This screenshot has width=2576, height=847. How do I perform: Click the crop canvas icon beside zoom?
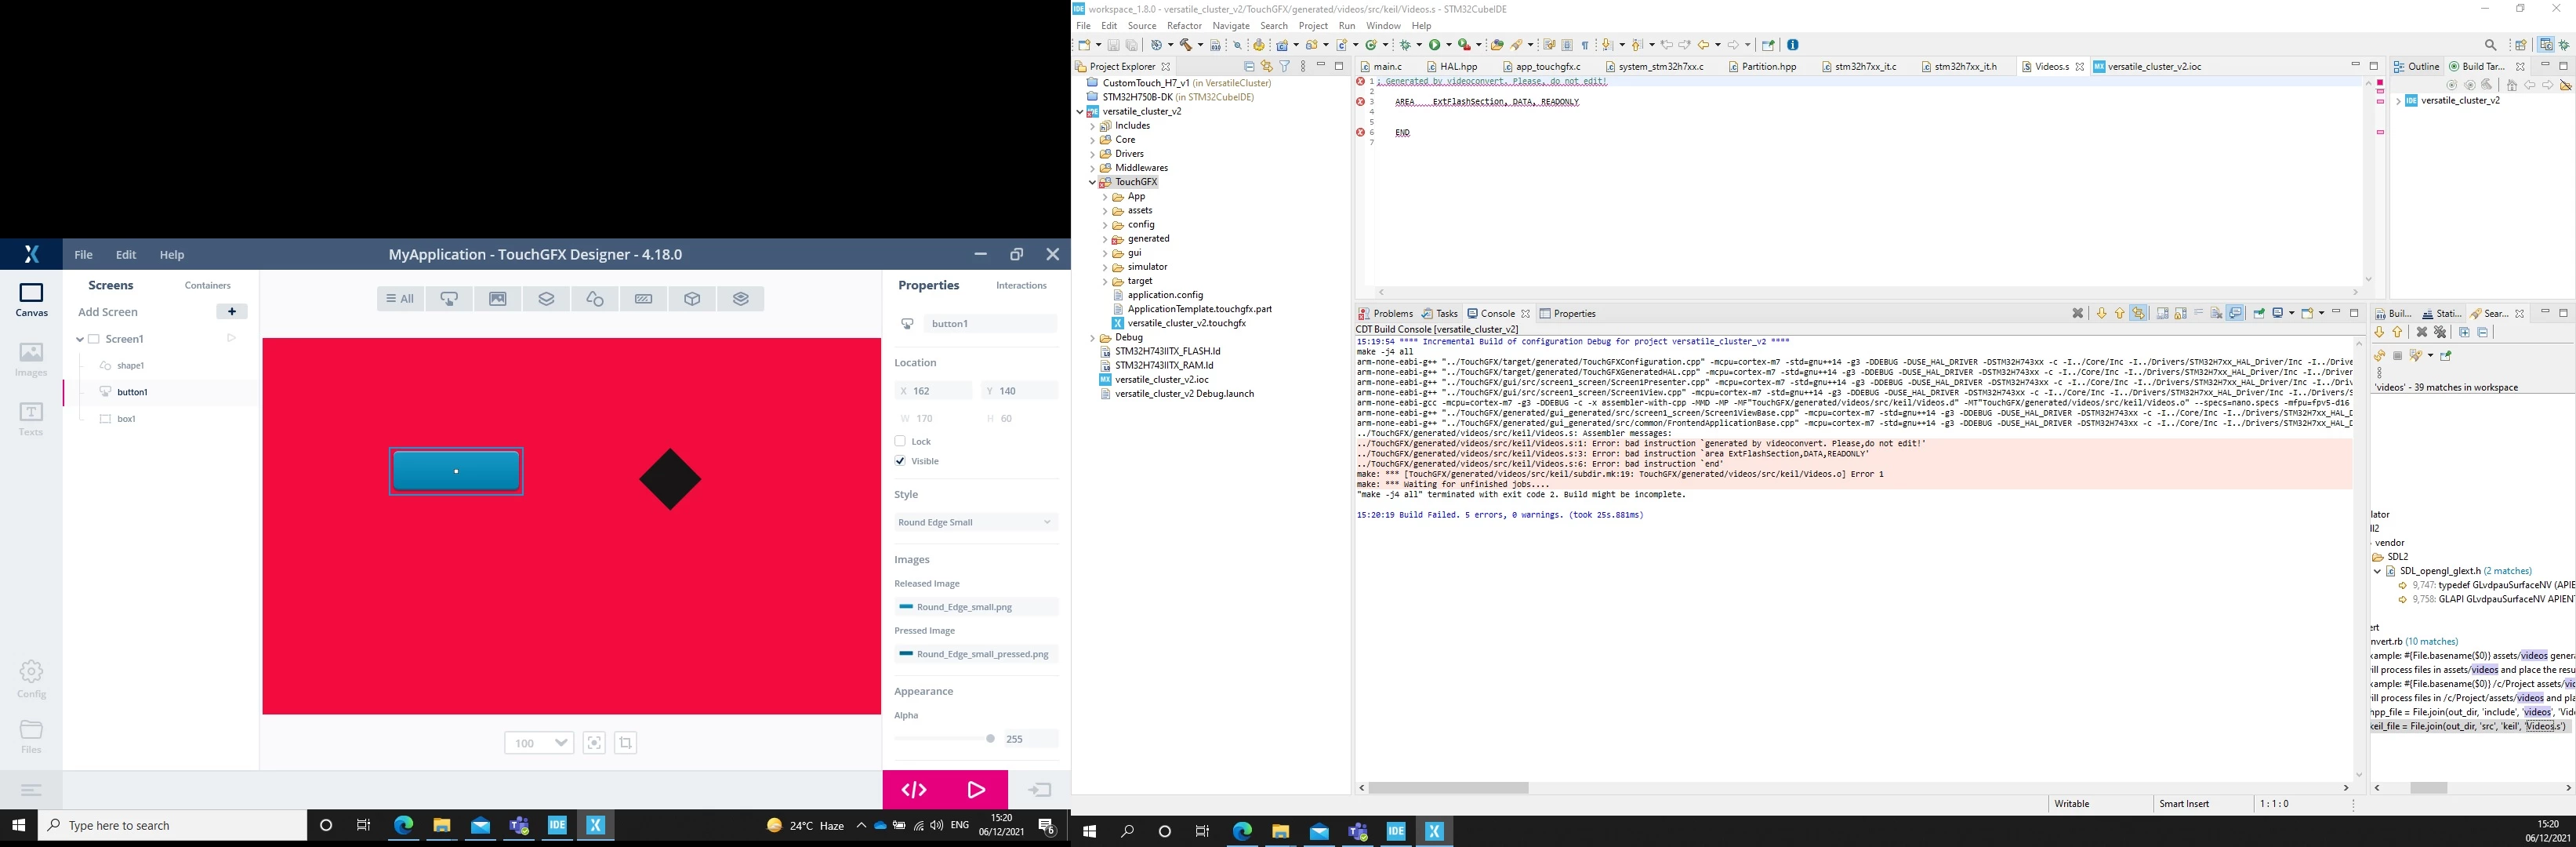pos(626,743)
